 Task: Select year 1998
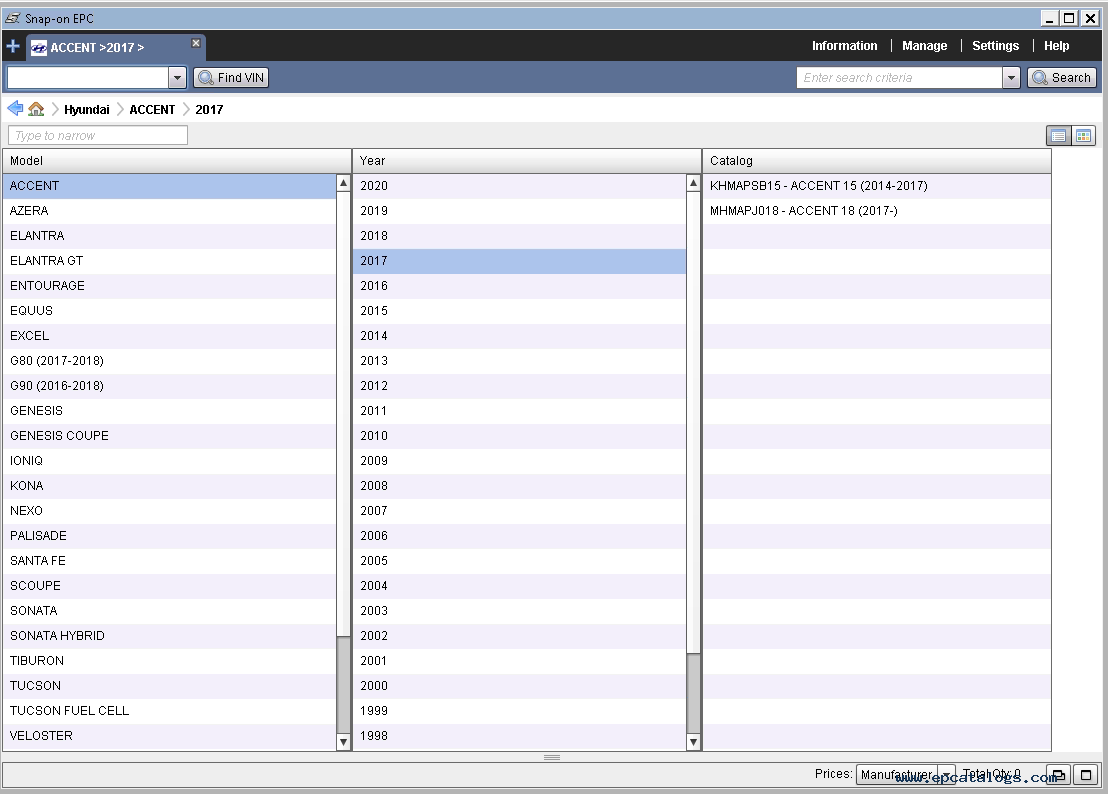pos(519,736)
